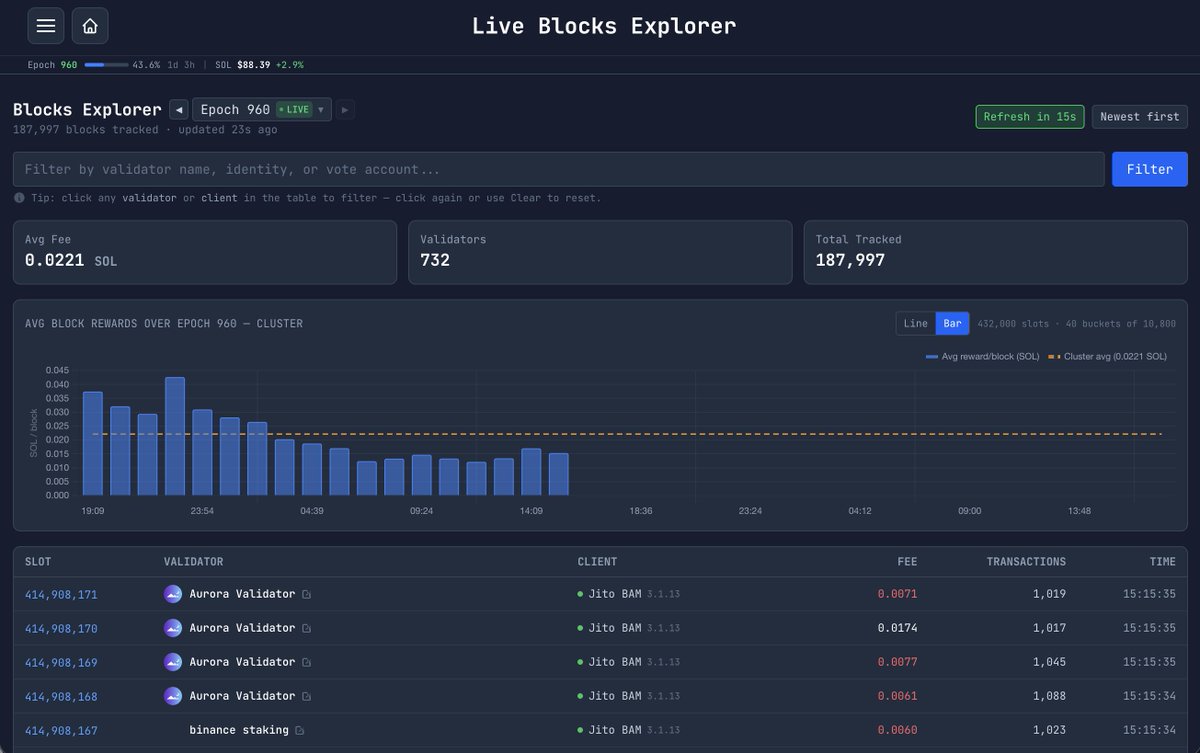Click the tip info icon

point(20,198)
